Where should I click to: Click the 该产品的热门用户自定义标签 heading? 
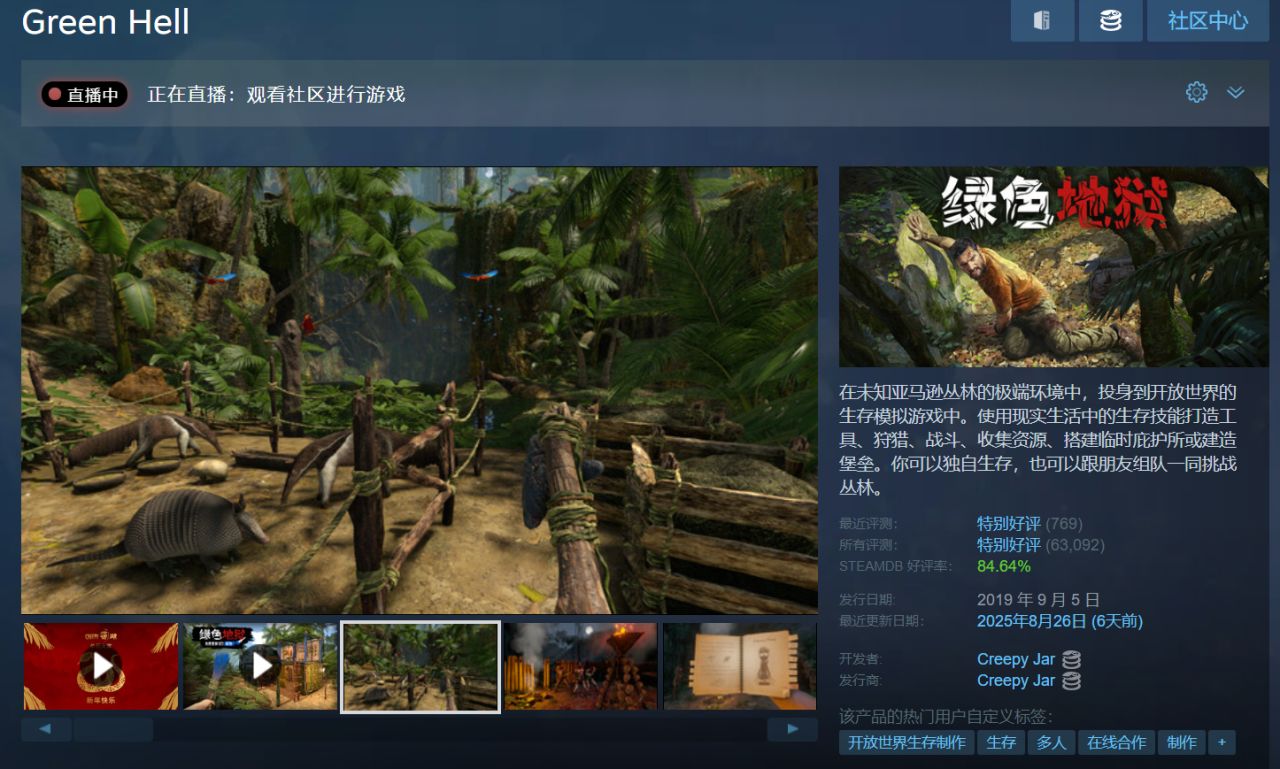click(x=946, y=717)
